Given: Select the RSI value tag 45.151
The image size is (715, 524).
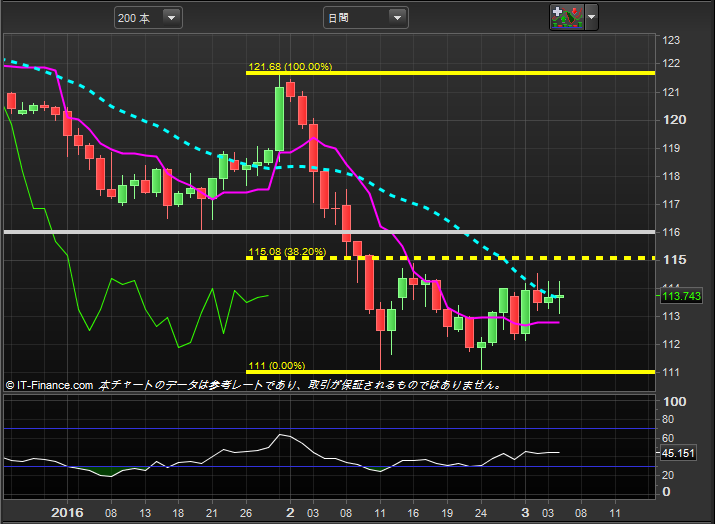Looking at the screenshot, I should click(x=678, y=453).
